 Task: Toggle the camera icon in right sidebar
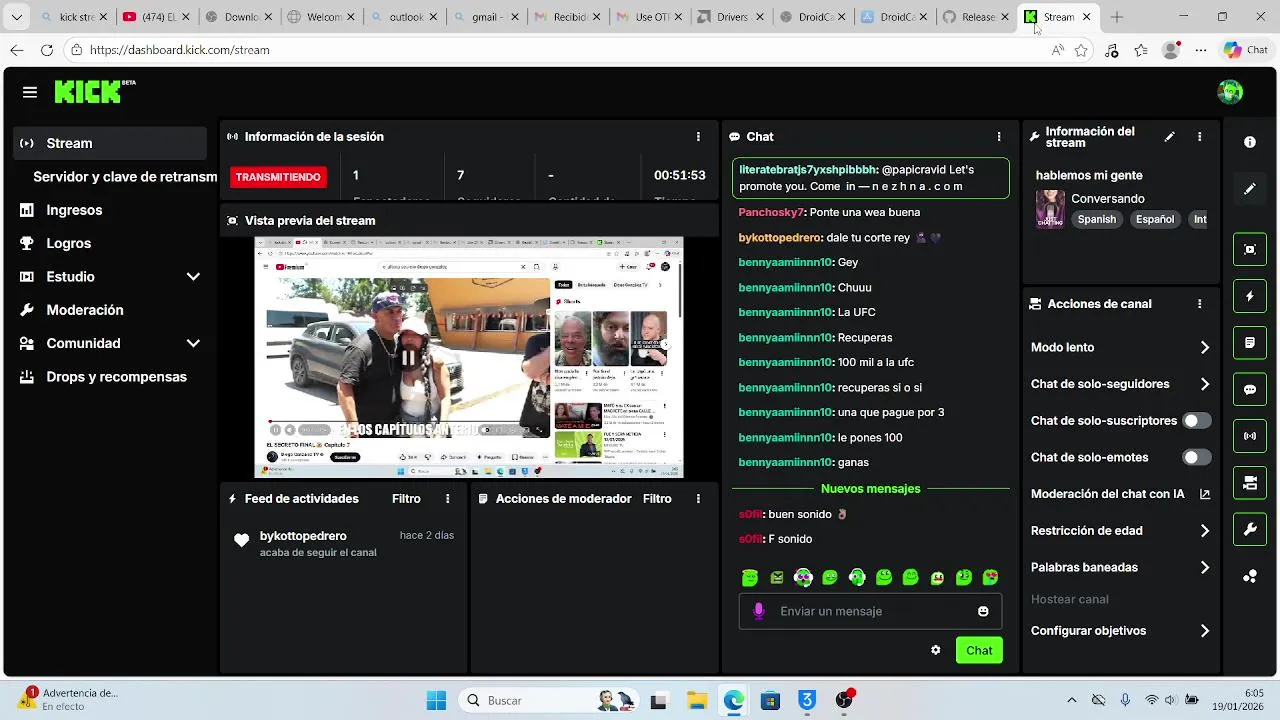point(1250,483)
